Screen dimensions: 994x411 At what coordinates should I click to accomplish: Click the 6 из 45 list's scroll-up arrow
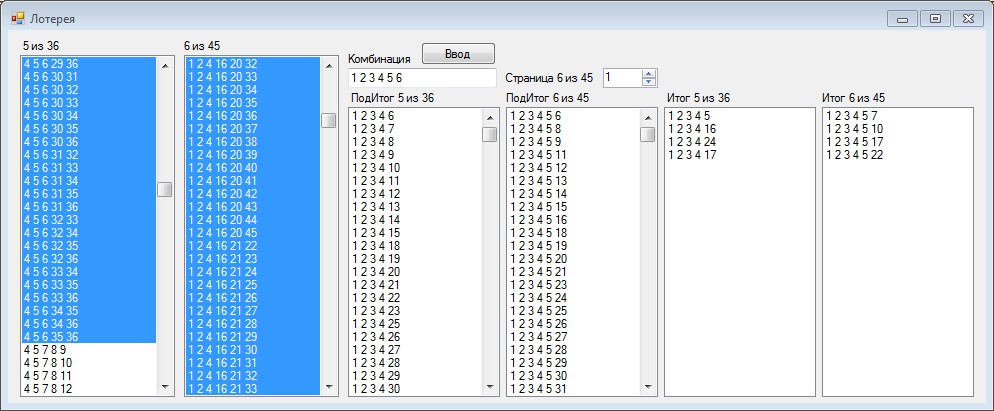tap(328, 65)
